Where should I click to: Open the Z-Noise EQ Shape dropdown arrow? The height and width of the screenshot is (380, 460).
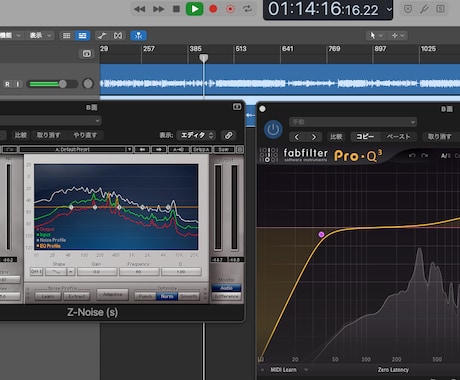(71, 272)
